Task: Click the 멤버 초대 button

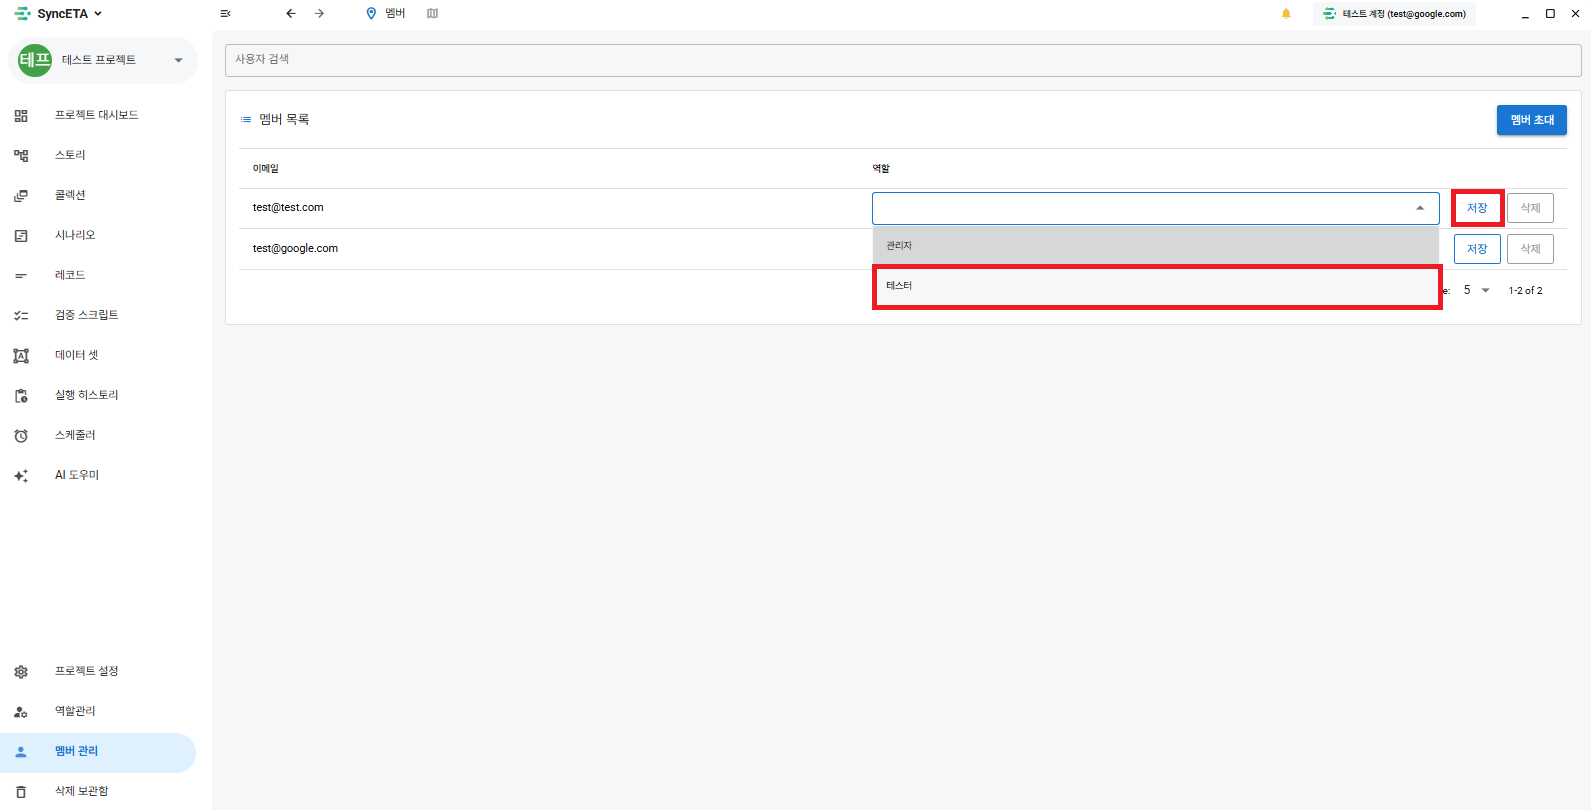Action: coord(1531,120)
